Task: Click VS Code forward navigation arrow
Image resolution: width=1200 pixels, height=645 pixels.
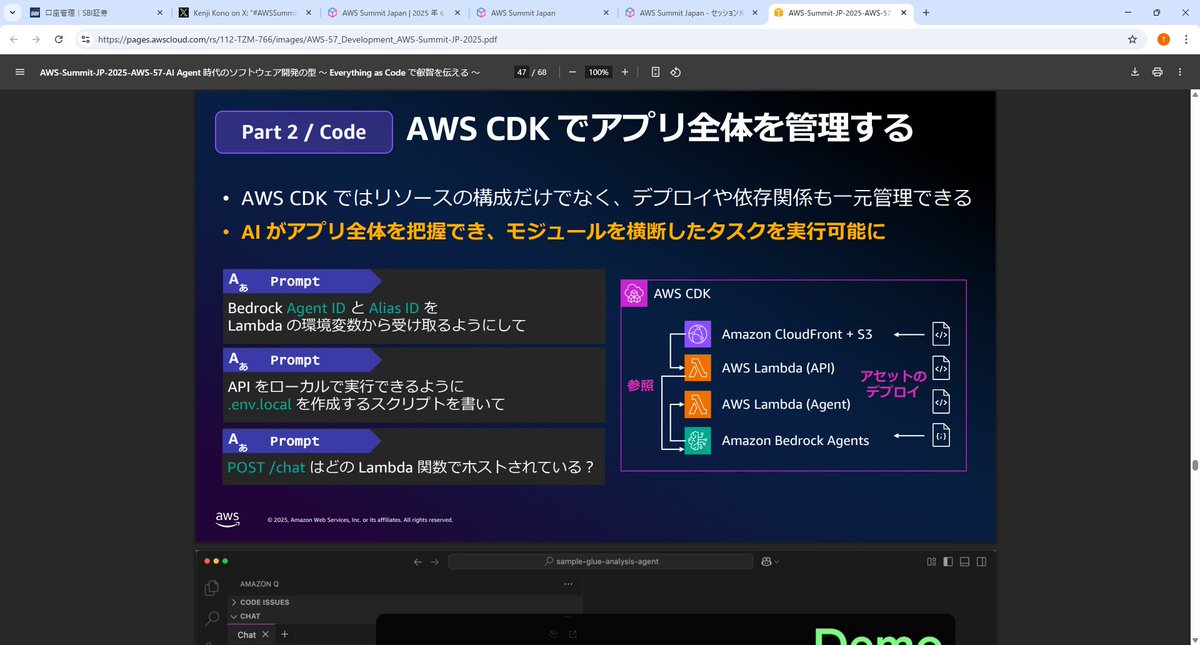Action: pos(434,561)
